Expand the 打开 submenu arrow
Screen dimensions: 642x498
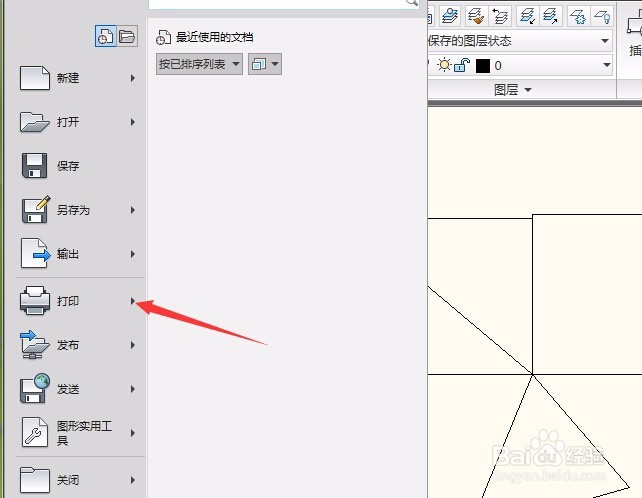132,122
